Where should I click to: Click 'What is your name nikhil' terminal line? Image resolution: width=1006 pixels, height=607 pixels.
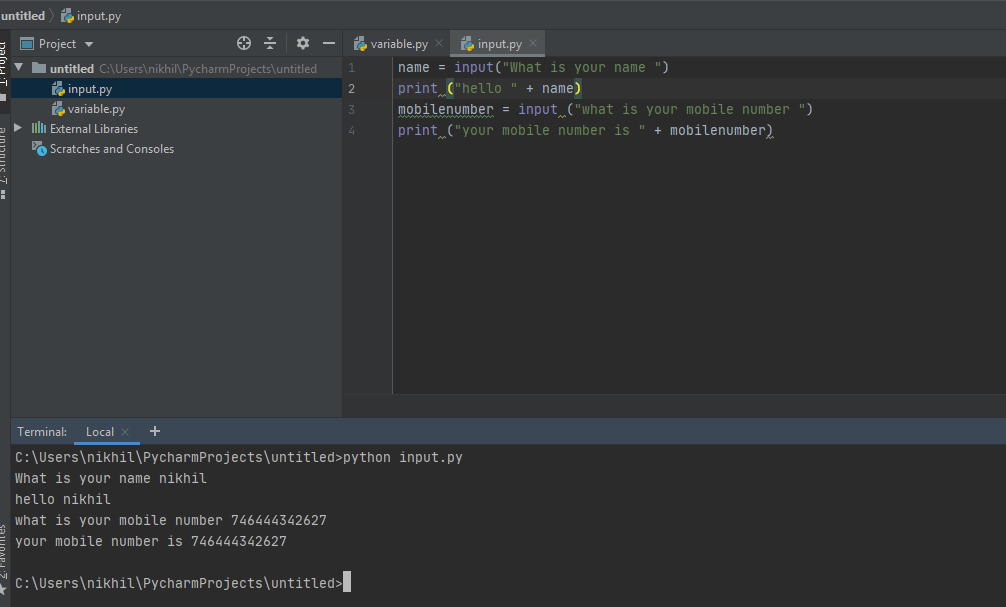click(x=111, y=479)
